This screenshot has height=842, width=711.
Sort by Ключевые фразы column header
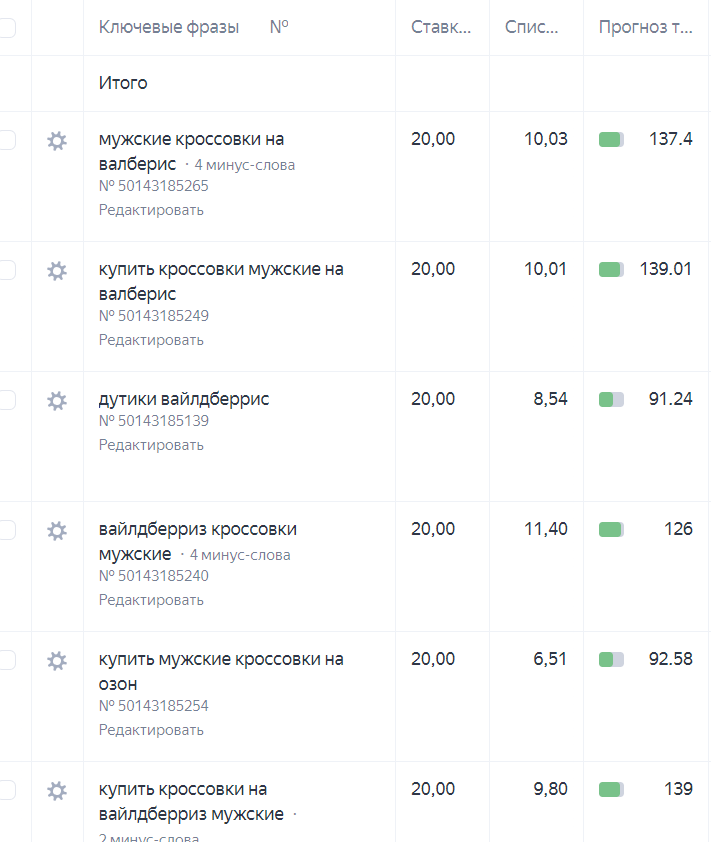coord(168,28)
